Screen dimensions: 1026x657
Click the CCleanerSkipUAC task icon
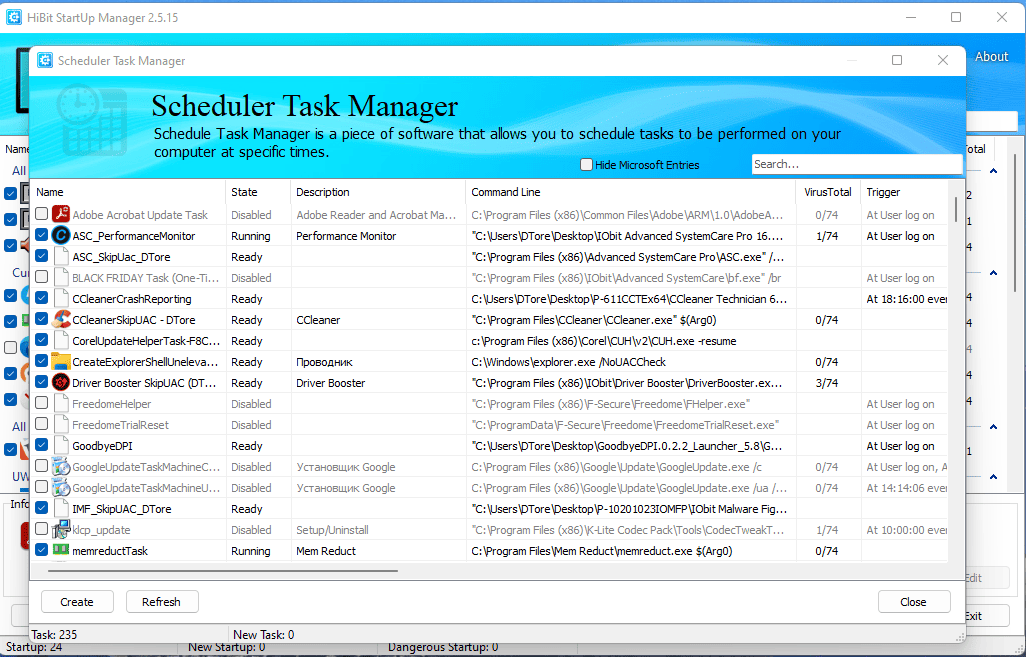point(61,319)
